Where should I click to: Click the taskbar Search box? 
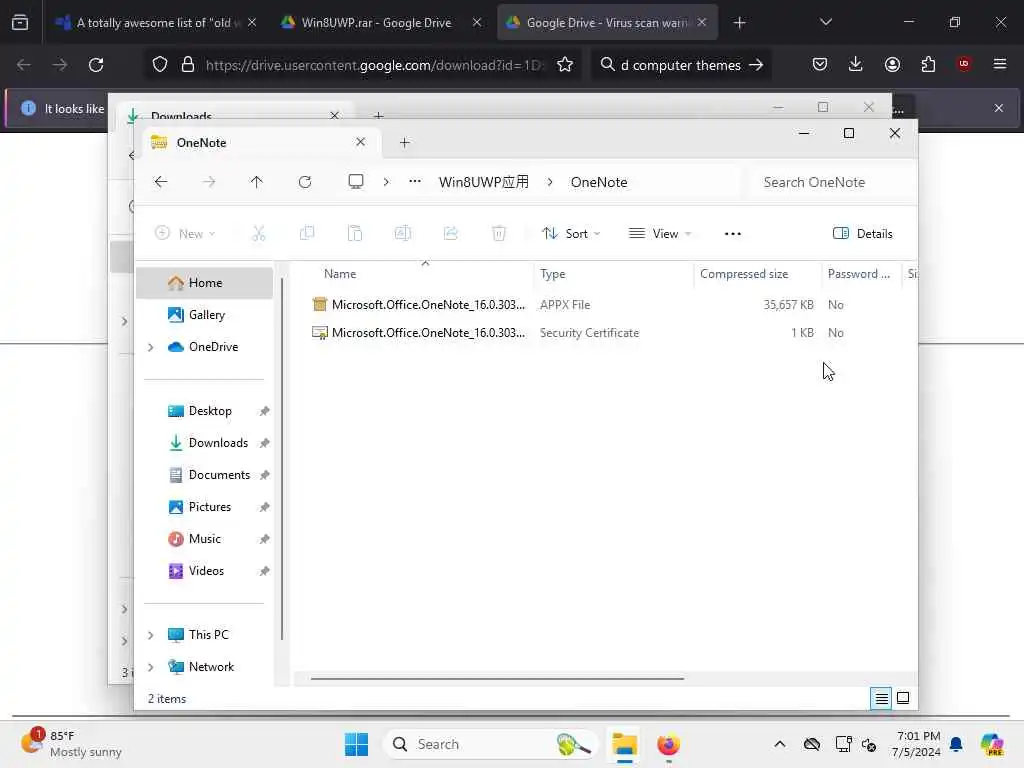tap(490, 744)
